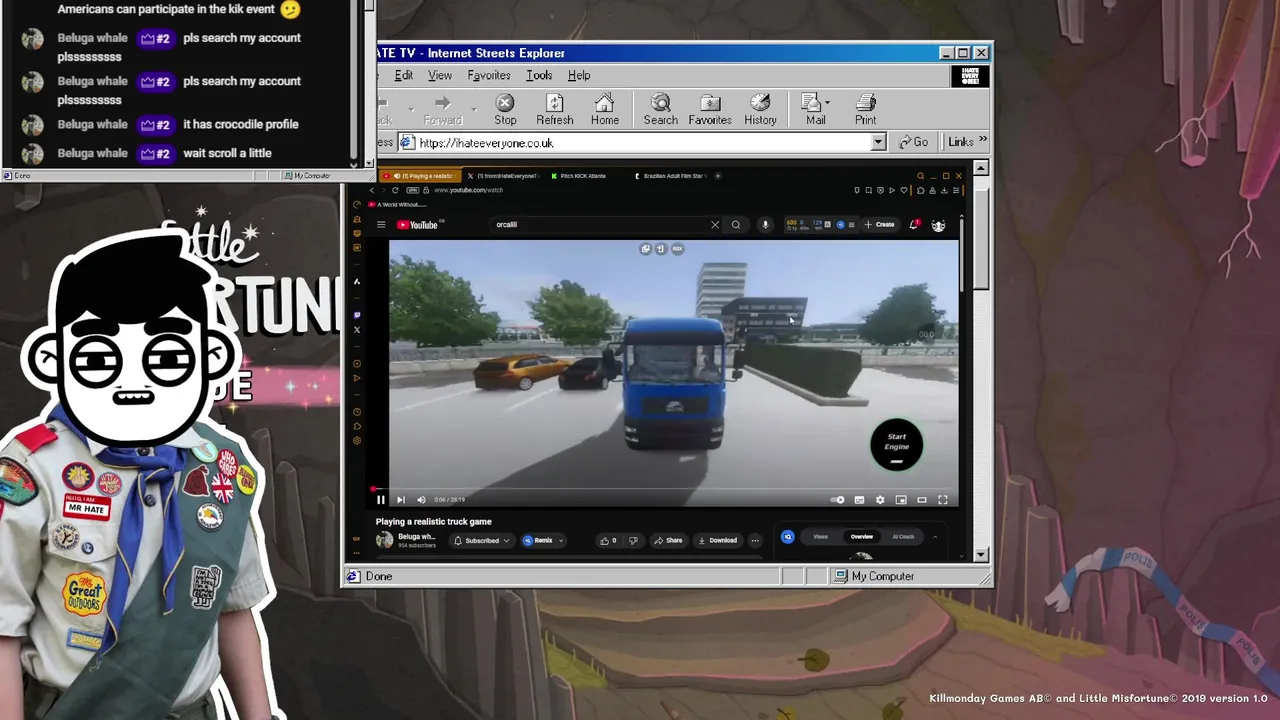
Task: Click the YouTube Create button
Action: coord(878,225)
